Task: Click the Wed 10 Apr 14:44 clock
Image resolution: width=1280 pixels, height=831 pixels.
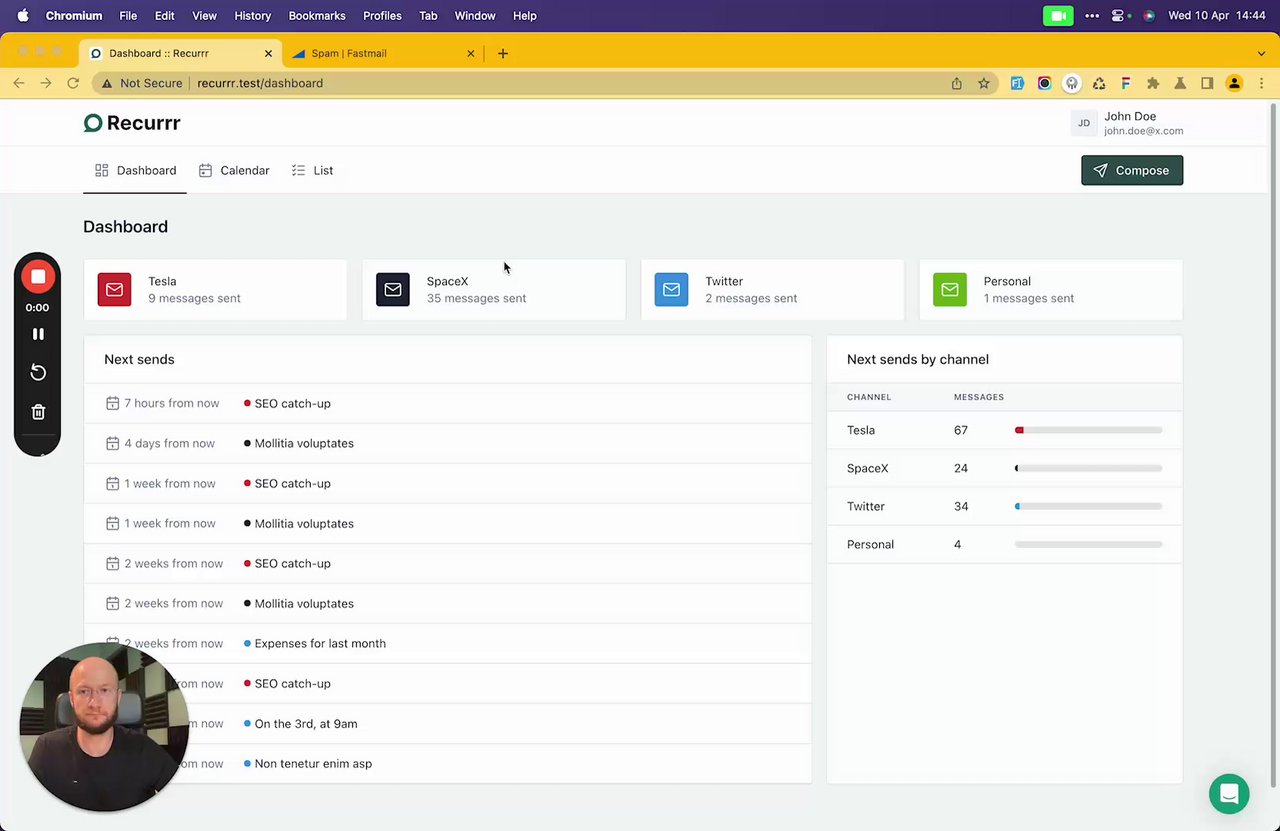Action: coord(1217,16)
